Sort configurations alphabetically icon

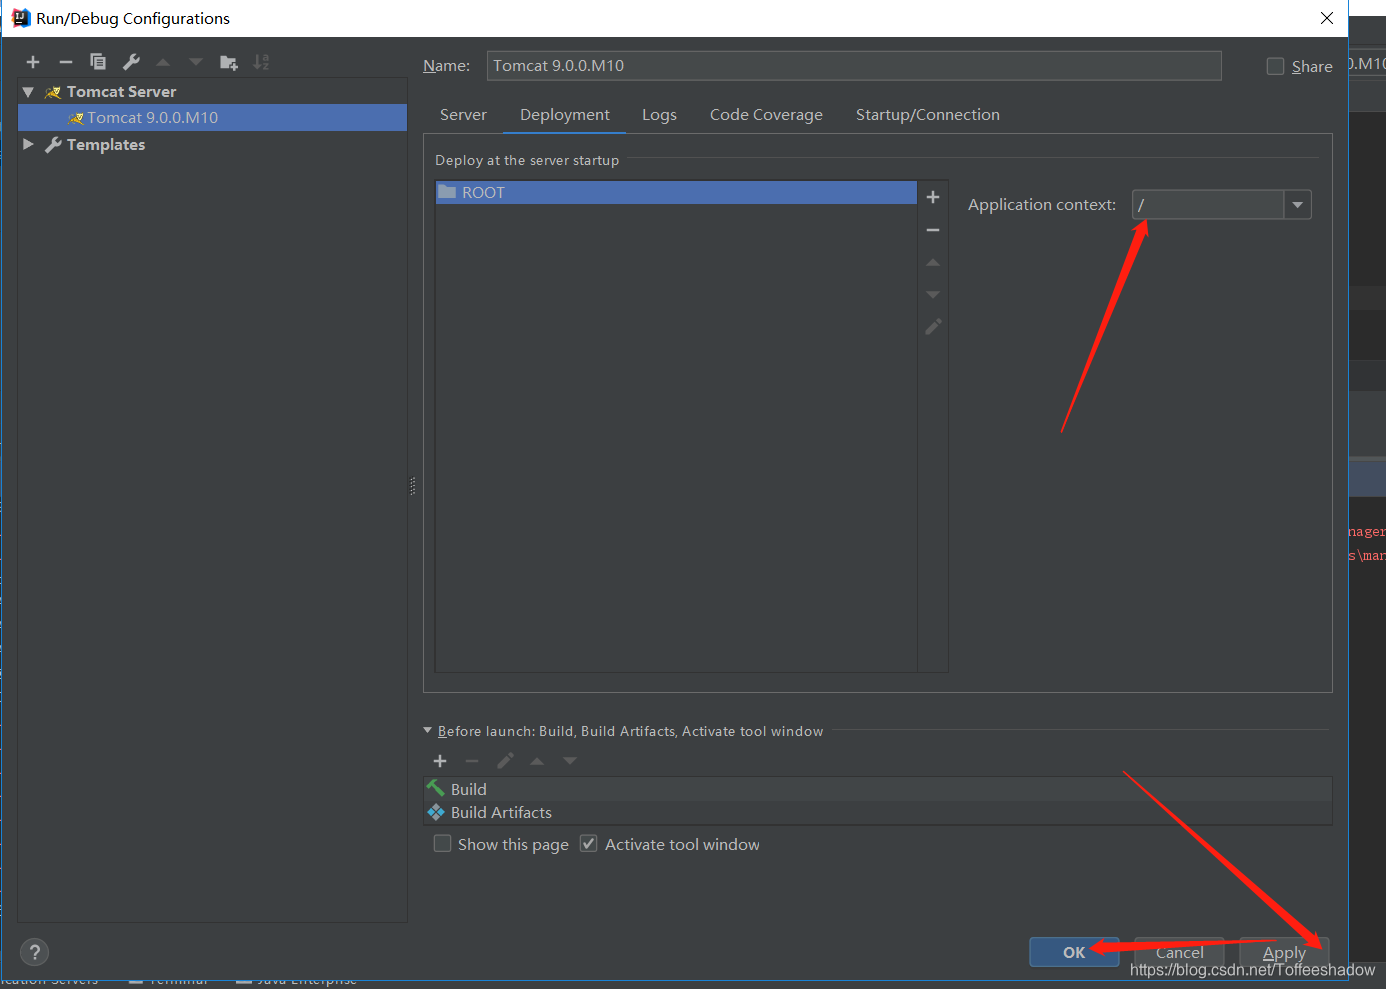point(261,62)
